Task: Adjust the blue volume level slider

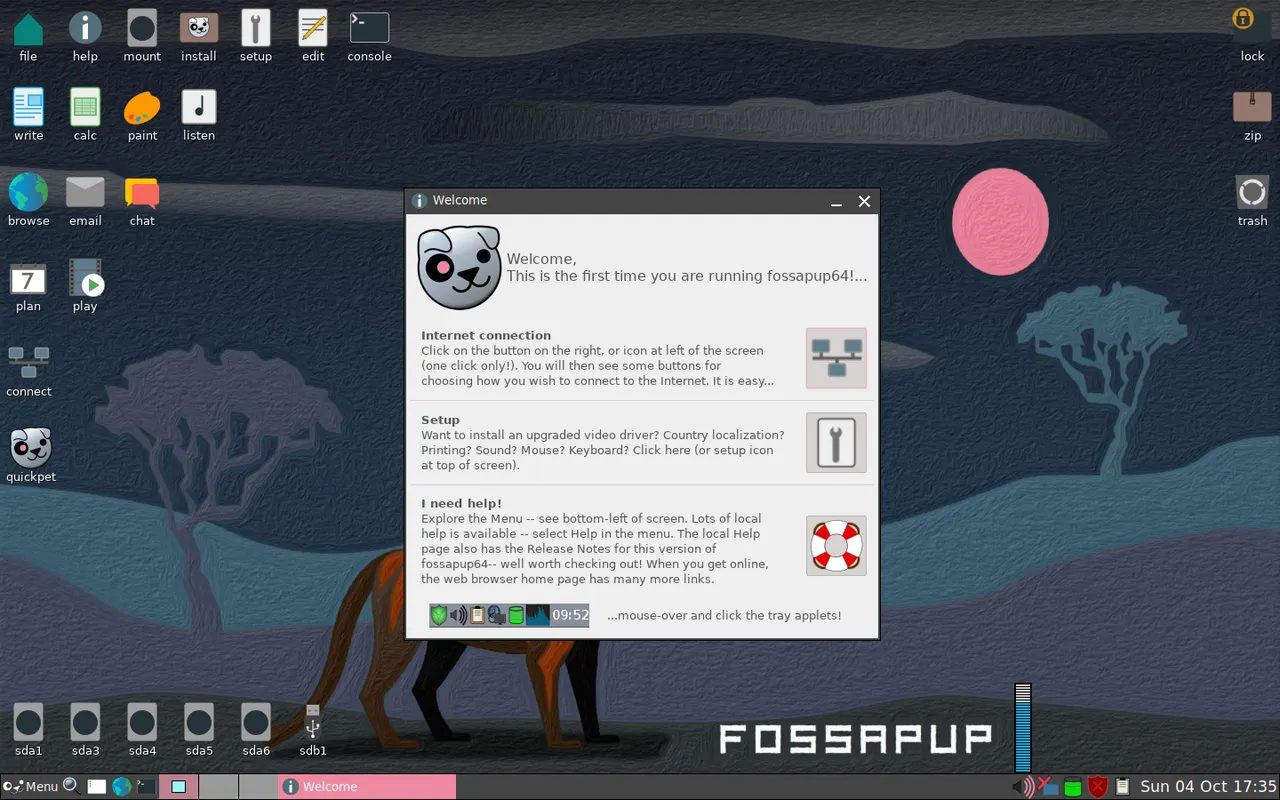Action: (1022, 728)
